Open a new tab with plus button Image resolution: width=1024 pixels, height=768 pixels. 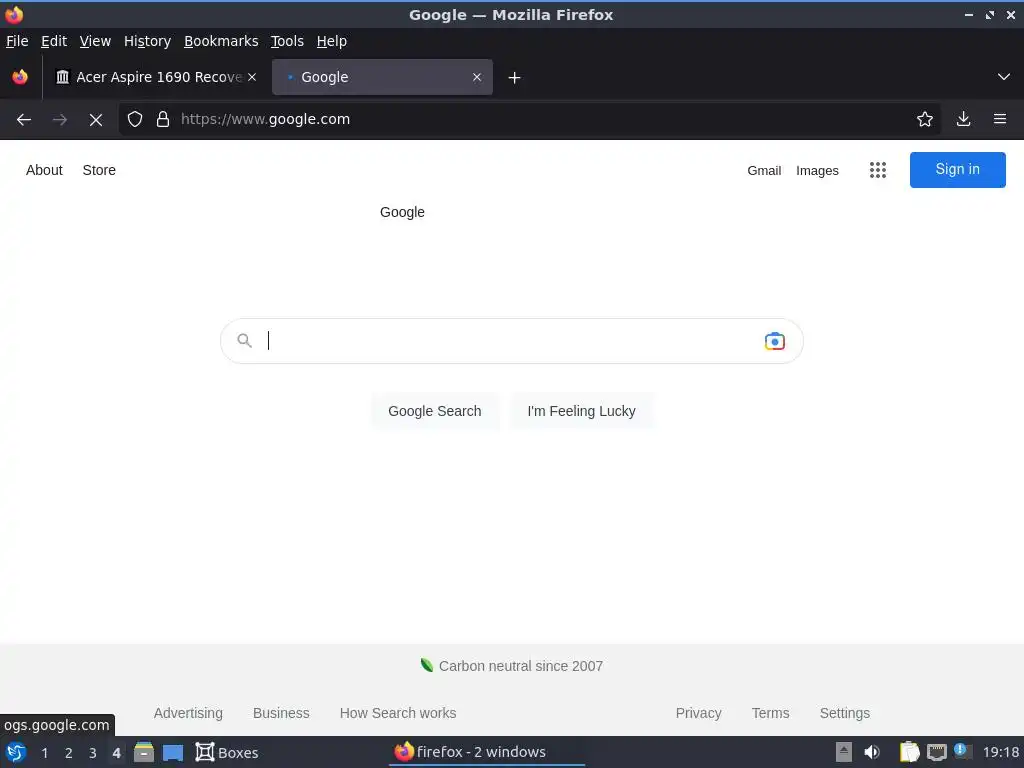pyautogui.click(x=515, y=78)
